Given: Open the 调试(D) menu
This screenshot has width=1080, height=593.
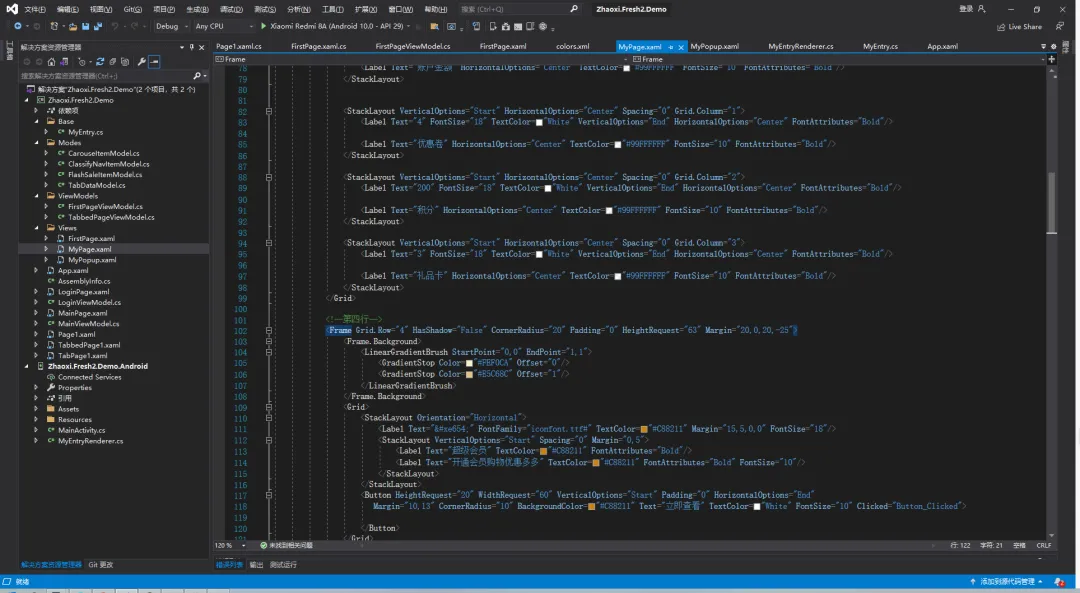Looking at the screenshot, I should (231, 9).
